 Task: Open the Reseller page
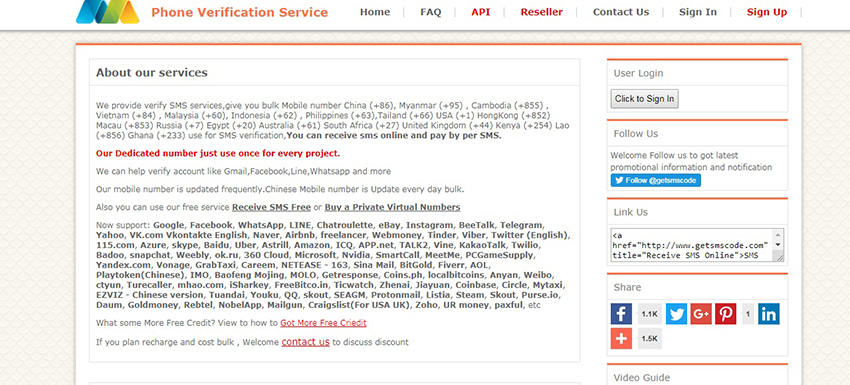[x=542, y=12]
